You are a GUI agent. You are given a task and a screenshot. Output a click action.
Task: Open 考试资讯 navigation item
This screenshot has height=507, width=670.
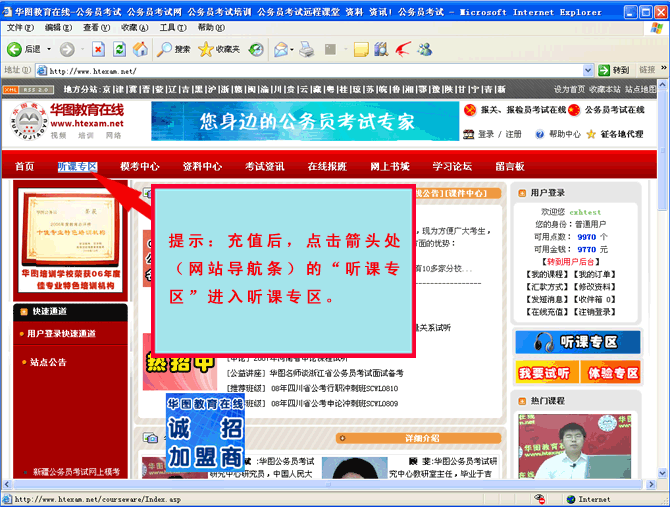tap(264, 167)
